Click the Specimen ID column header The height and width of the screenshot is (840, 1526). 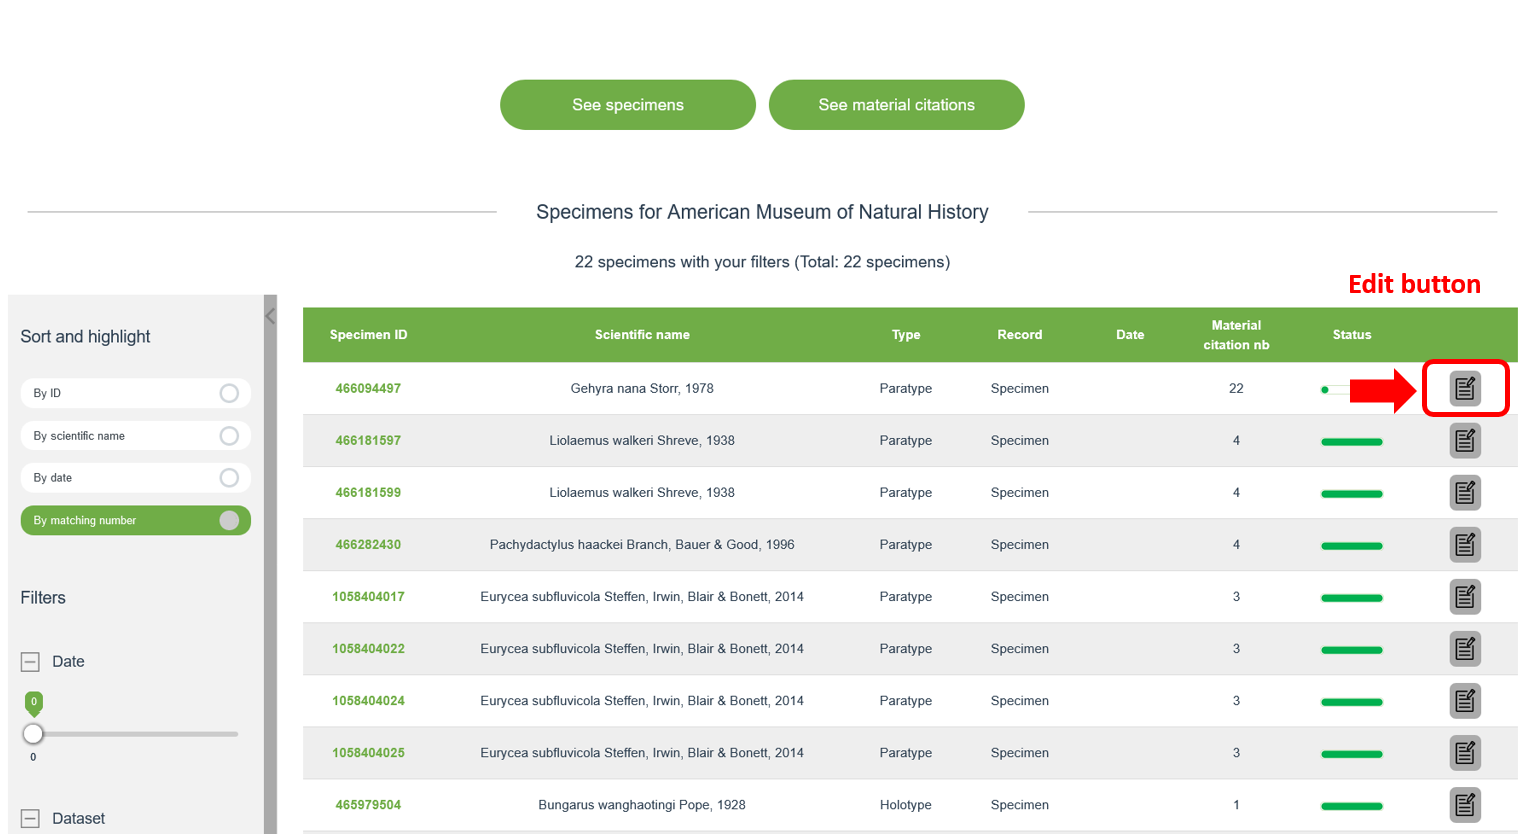[368, 335]
